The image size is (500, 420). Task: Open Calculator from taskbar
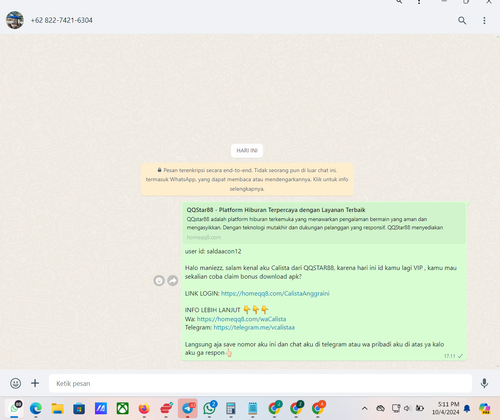[x=231, y=408]
